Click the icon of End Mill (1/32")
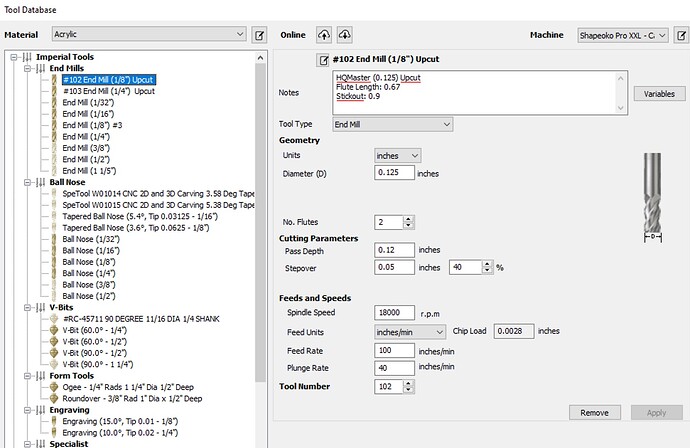690x448 pixels. (x=54, y=103)
